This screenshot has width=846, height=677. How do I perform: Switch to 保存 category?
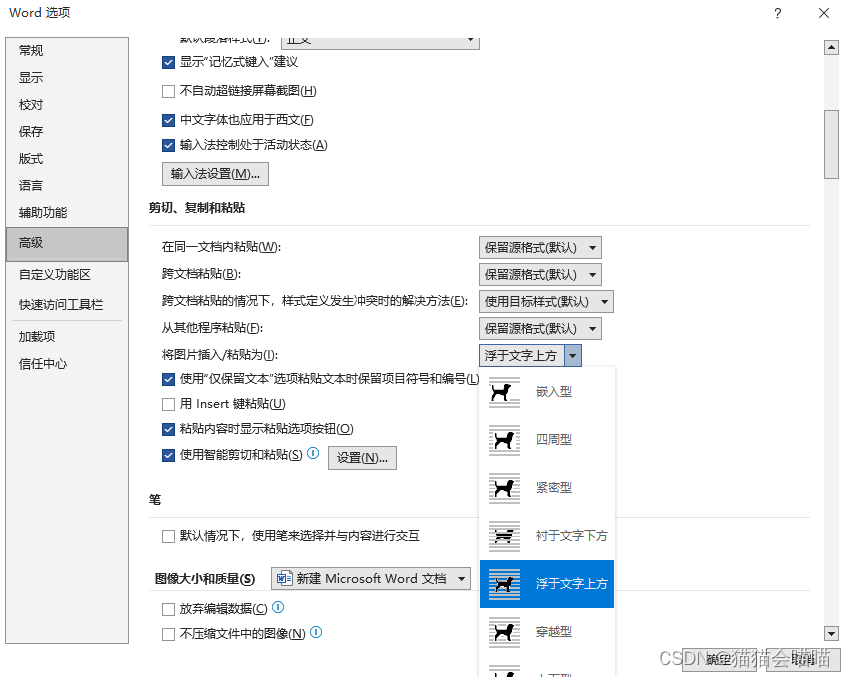[67, 132]
